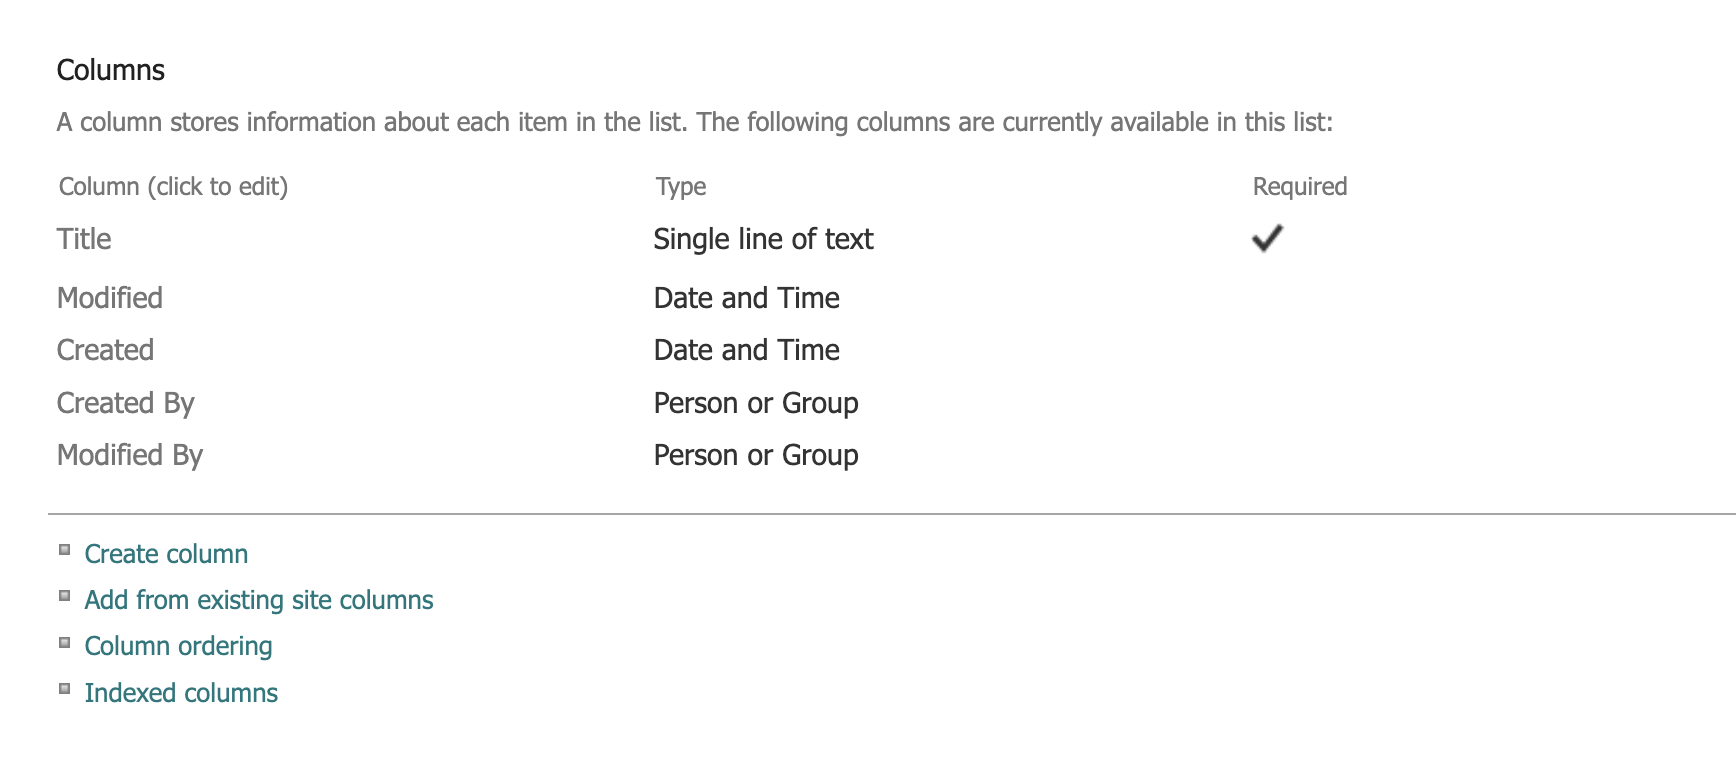The height and width of the screenshot is (758, 1736).
Task: Select Create column
Action: point(166,554)
